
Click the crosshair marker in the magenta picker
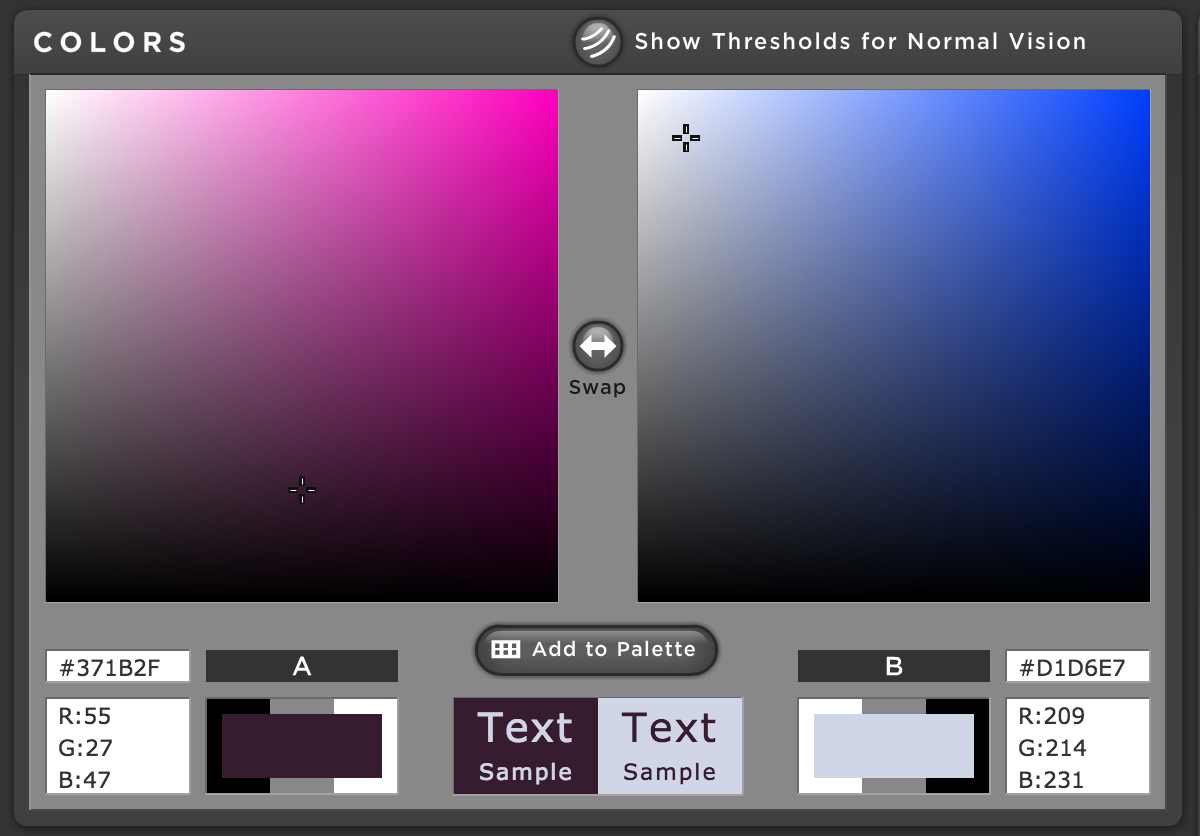coord(302,490)
